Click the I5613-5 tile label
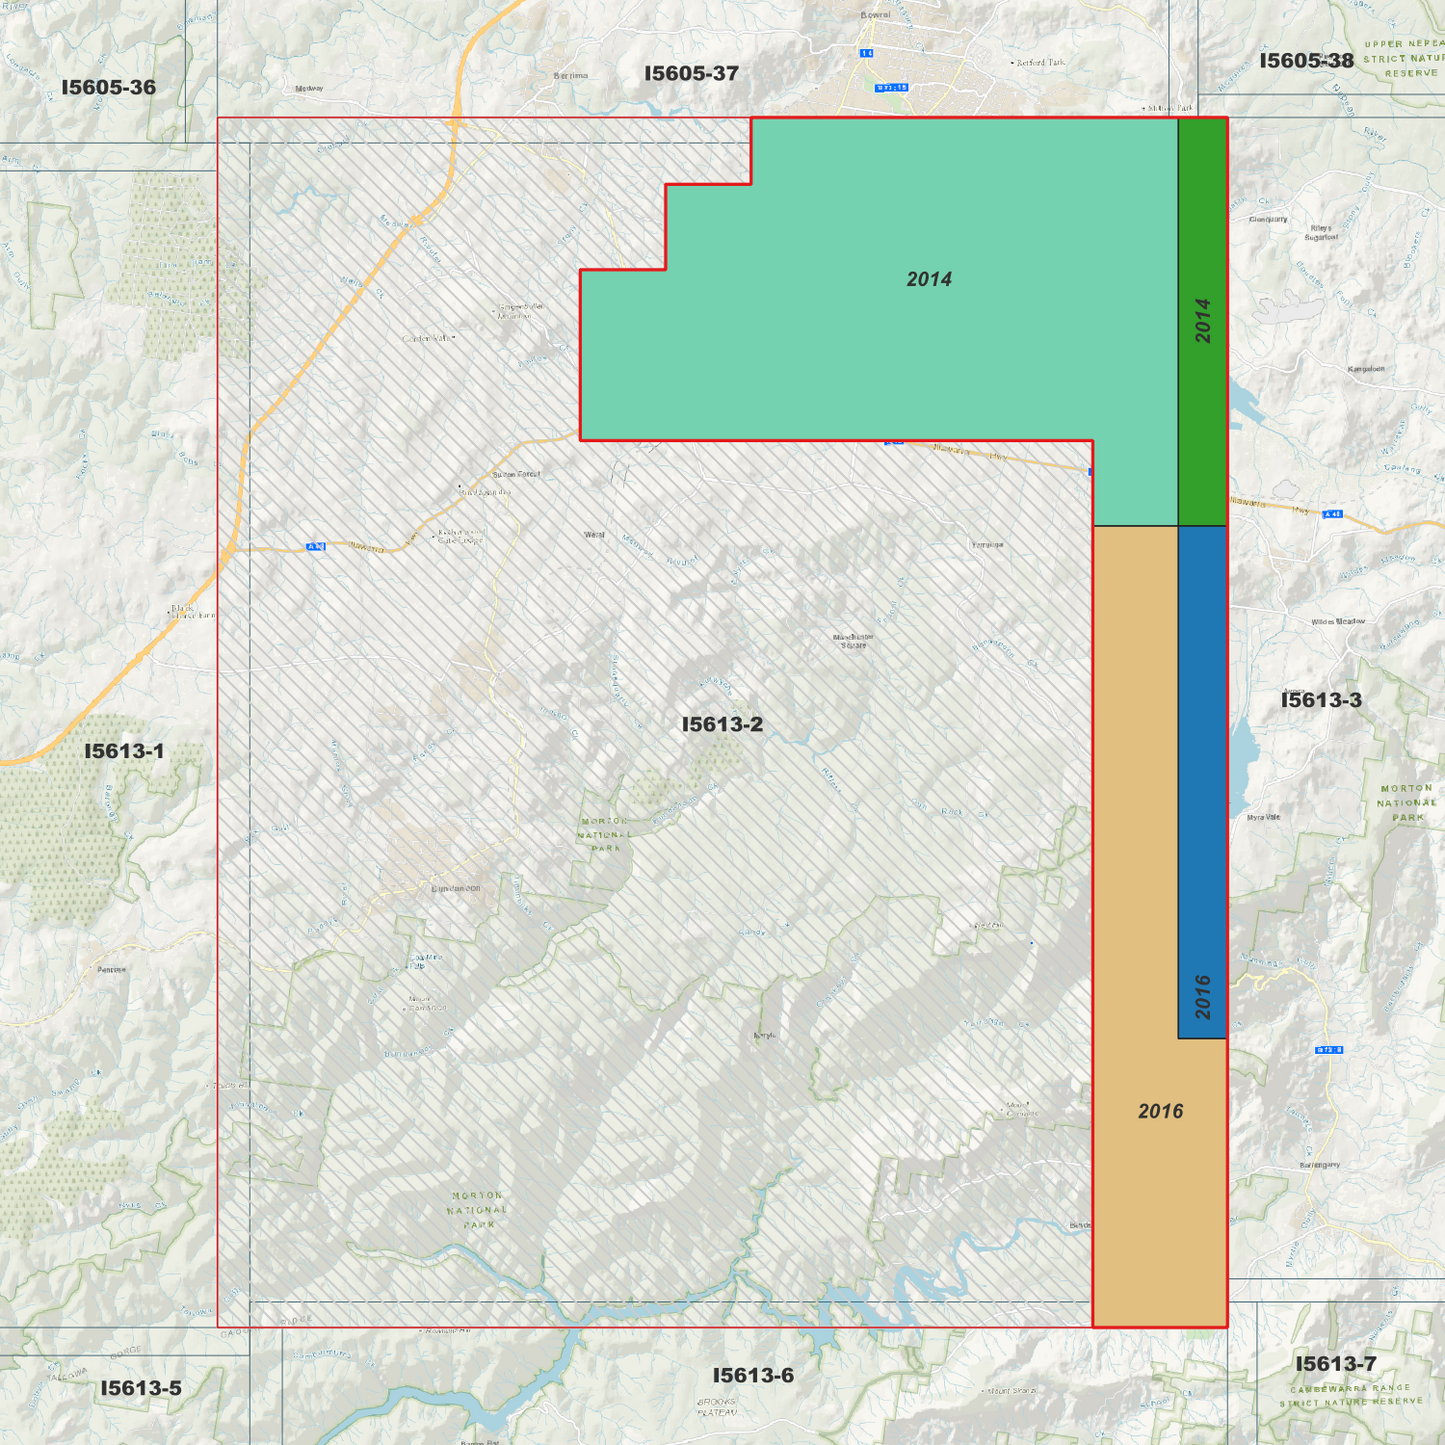The image size is (1445, 1445). click(140, 1388)
